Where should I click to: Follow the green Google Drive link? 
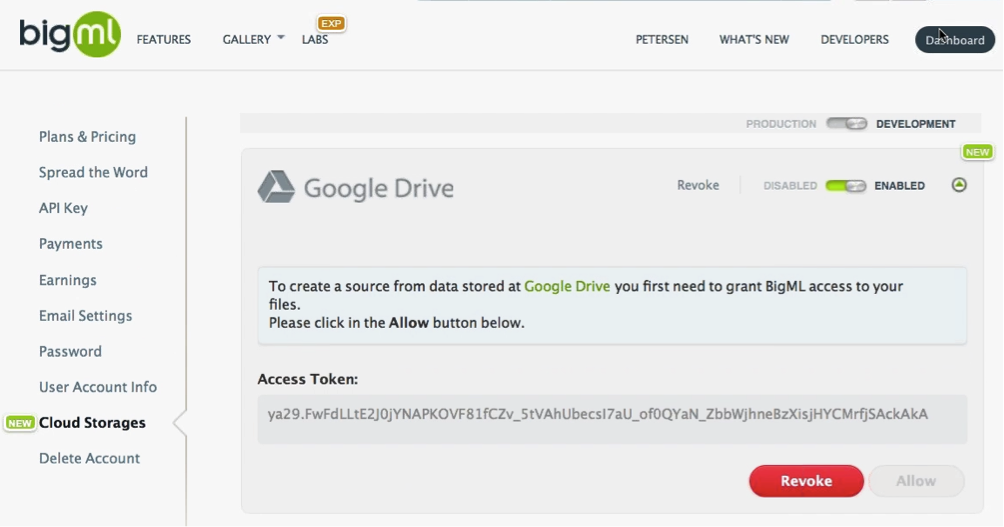coord(567,286)
